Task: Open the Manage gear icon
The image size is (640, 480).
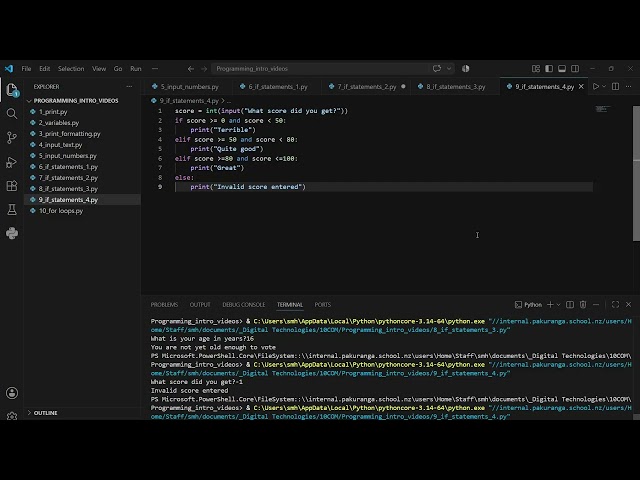Action: (x=12, y=416)
